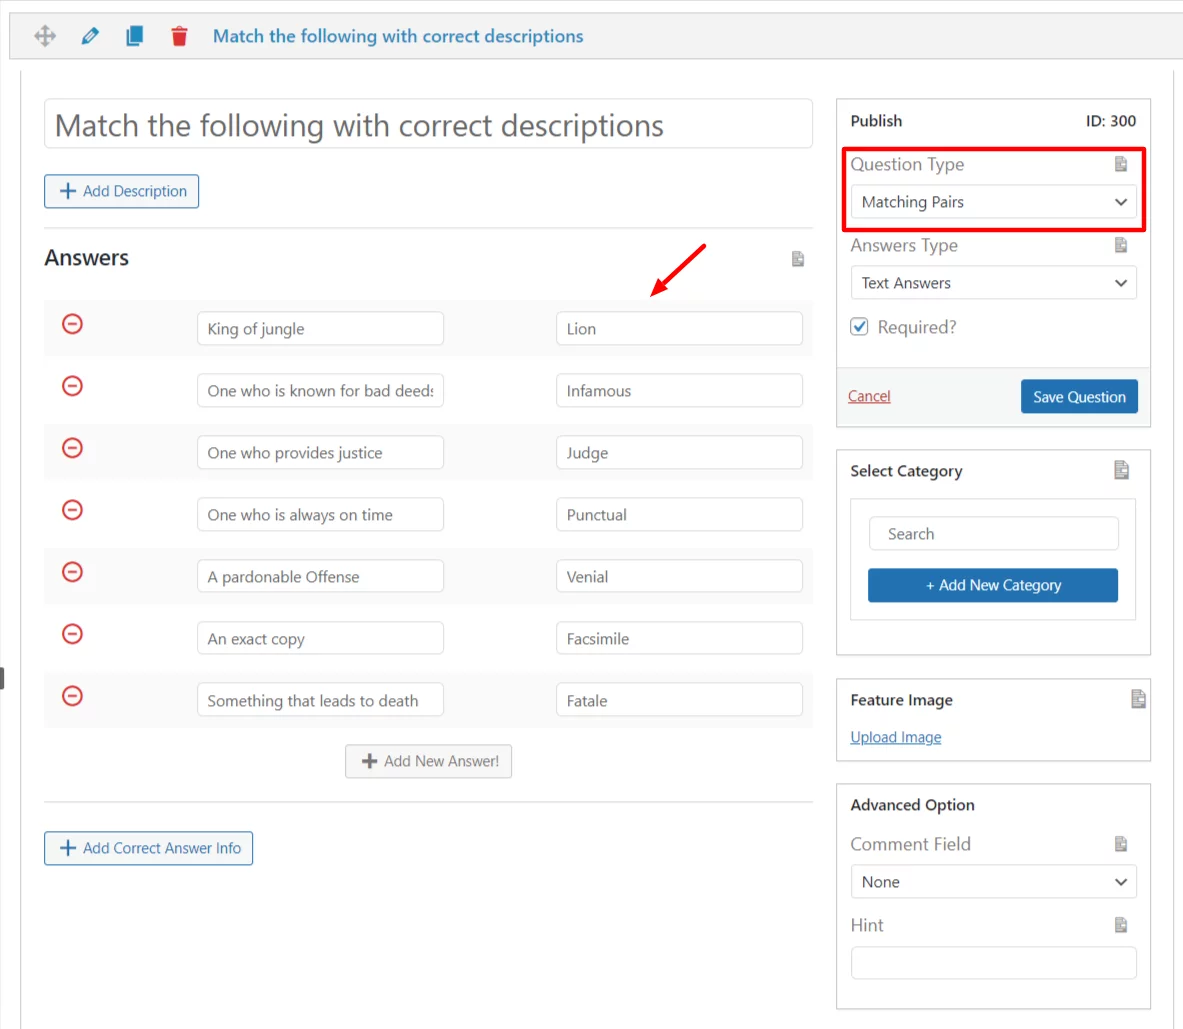Click the red trash delete icon

coord(179,35)
